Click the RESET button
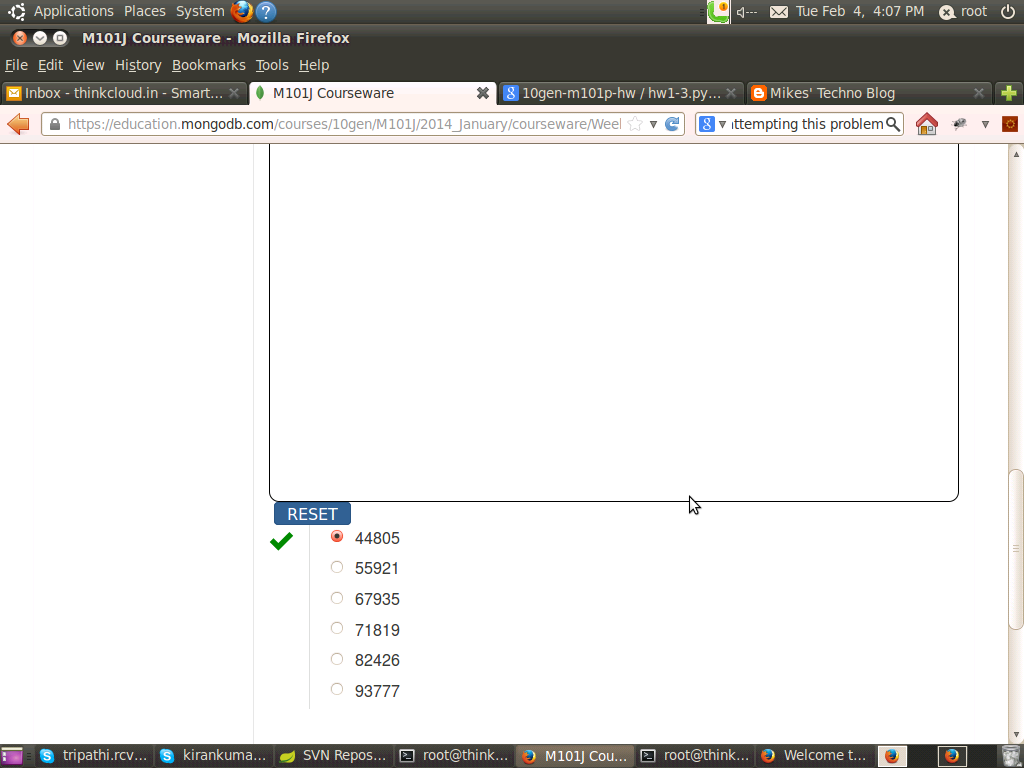Screen dimensions: 1024x768 (x=312, y=514)
